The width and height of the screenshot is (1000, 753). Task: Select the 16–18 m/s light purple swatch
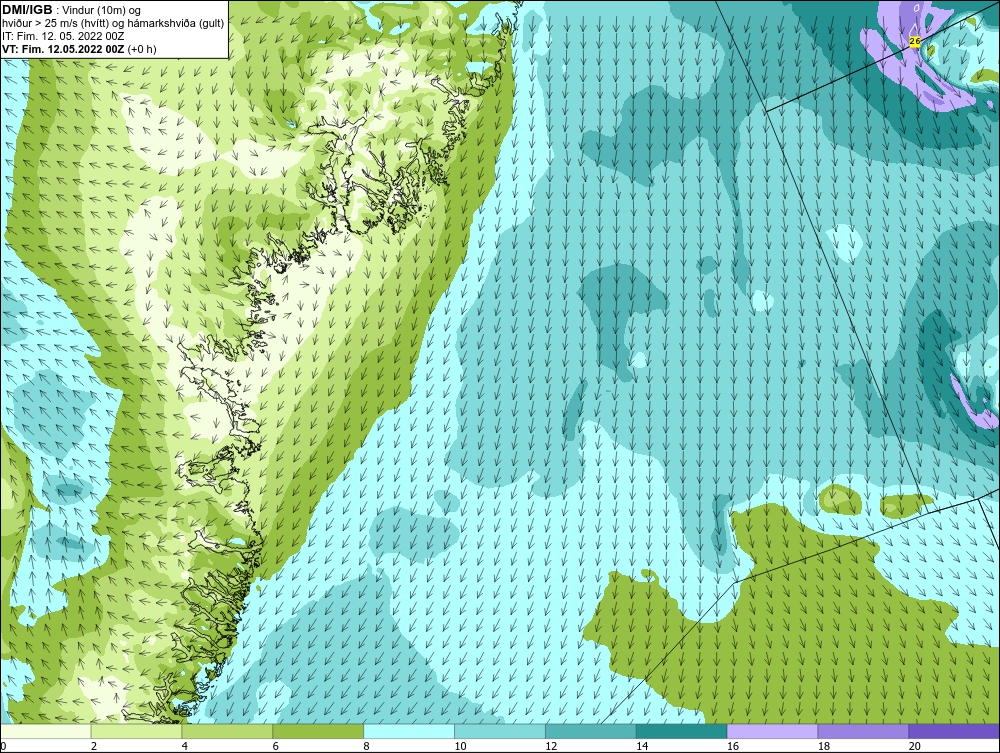click(x=772, y=731)
